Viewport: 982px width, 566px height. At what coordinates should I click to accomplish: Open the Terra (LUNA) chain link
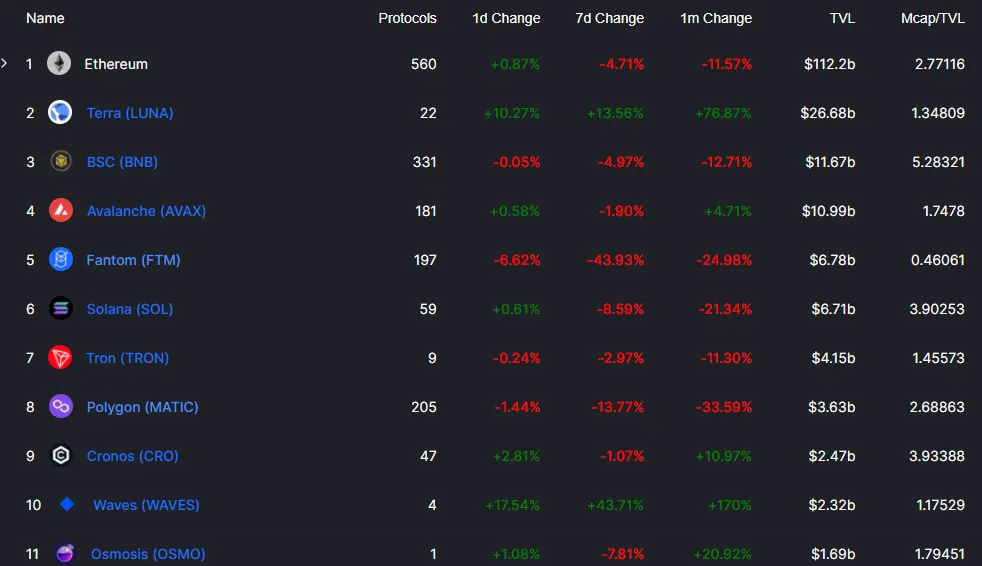tap(130, 113)
